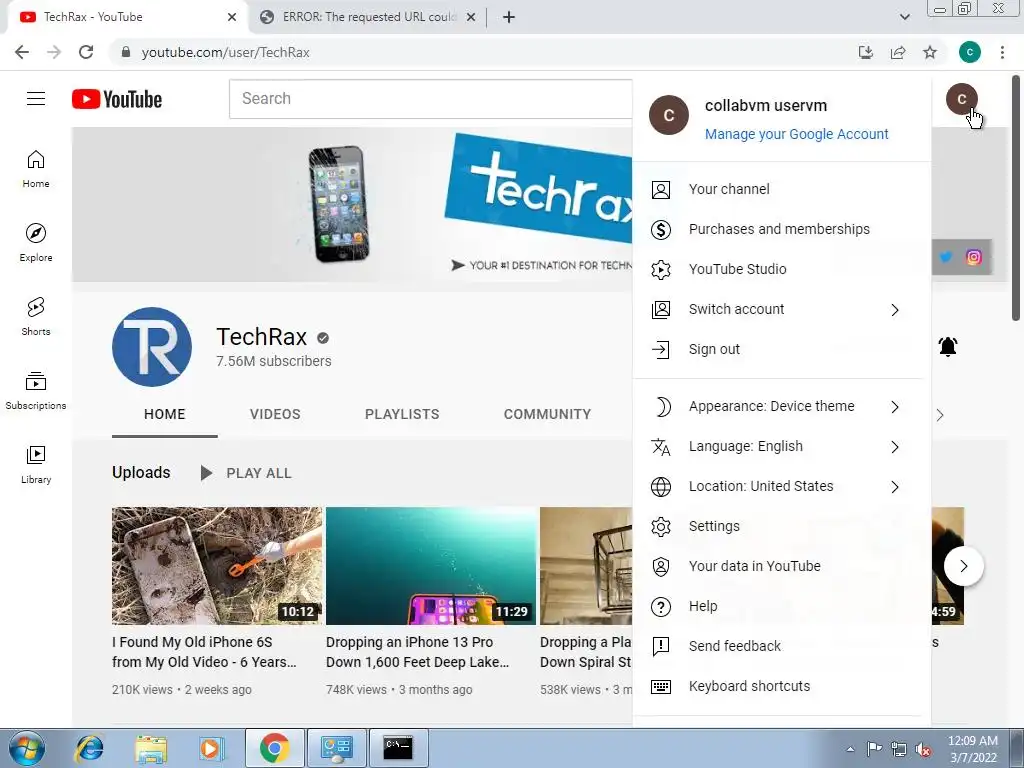Viewport: 1024px width, 768px height.
Task: Open Subscriptions in the sidebar
Action: (x=36, y=390)
